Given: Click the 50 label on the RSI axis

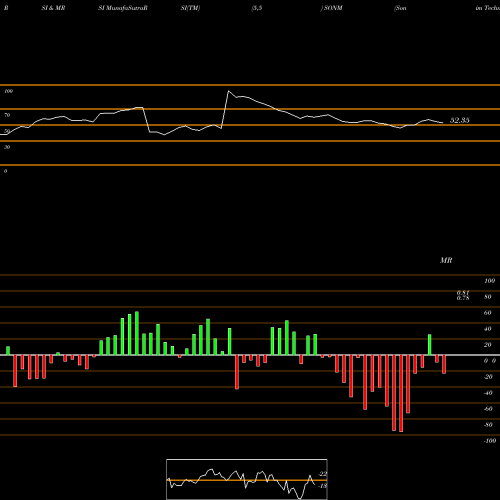Looking at the screenshot, I should (7, 131).
